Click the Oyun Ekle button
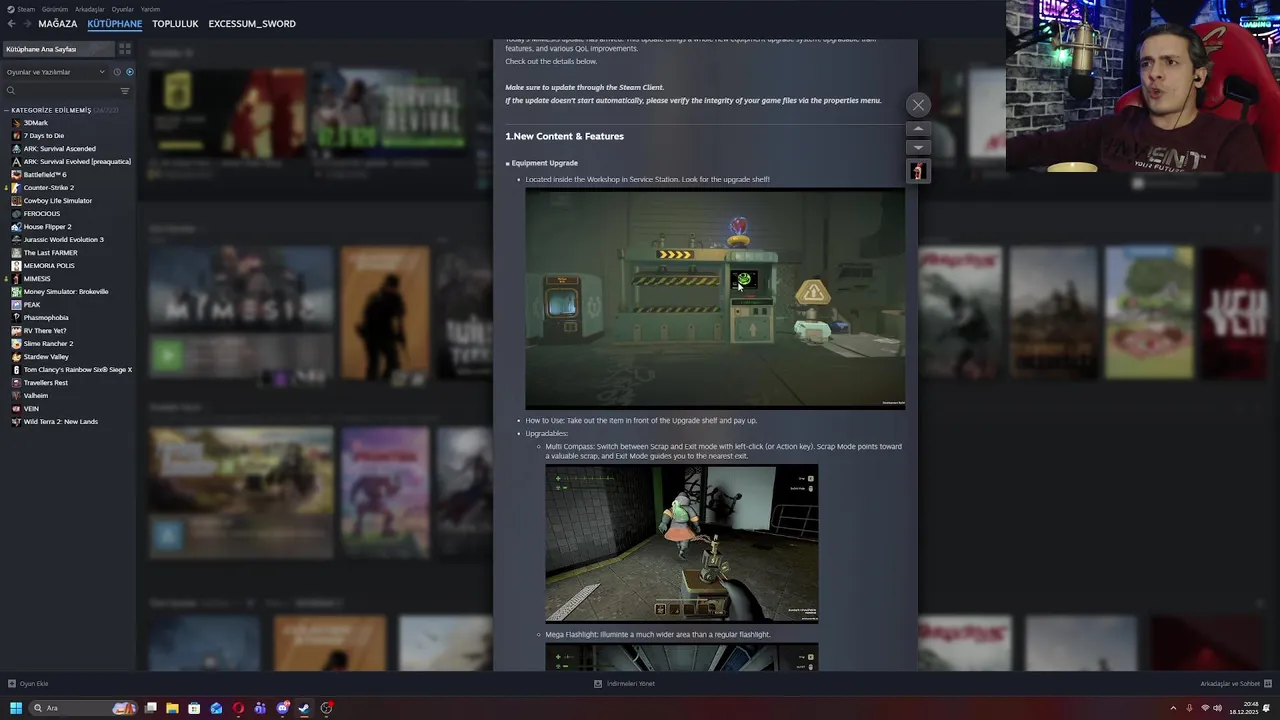Image resolution: width=1280 pixels, height=720 pixels. coord(28,684)
